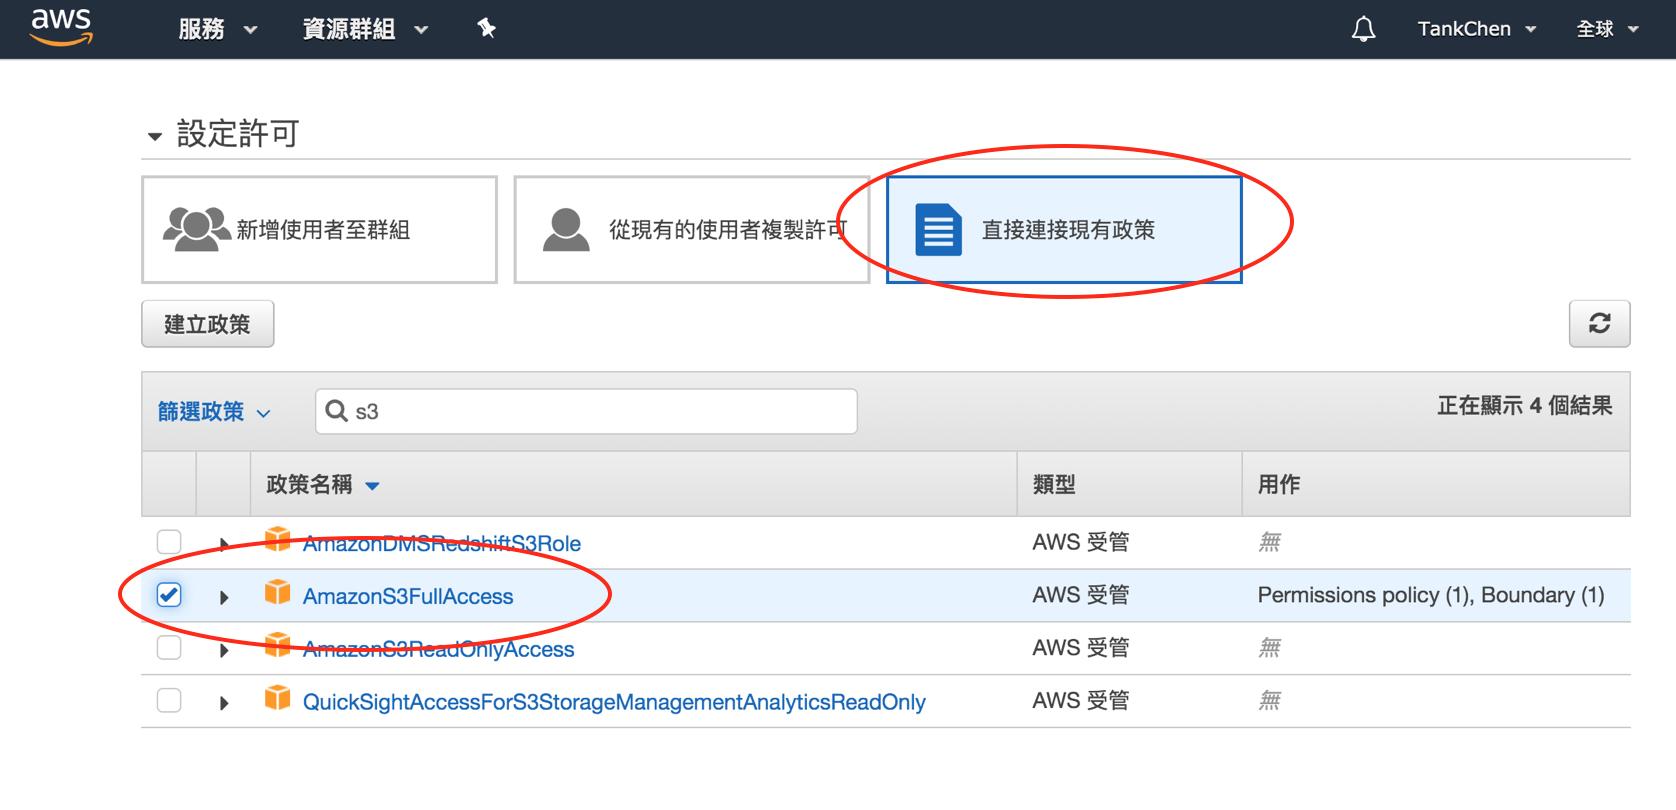This screenshot has height=810, width=1676.
Task: Expand the QuickSightAccessForS3StorageManagementAnalyticsReadOnly row details
Action: (x=224, y=703)
